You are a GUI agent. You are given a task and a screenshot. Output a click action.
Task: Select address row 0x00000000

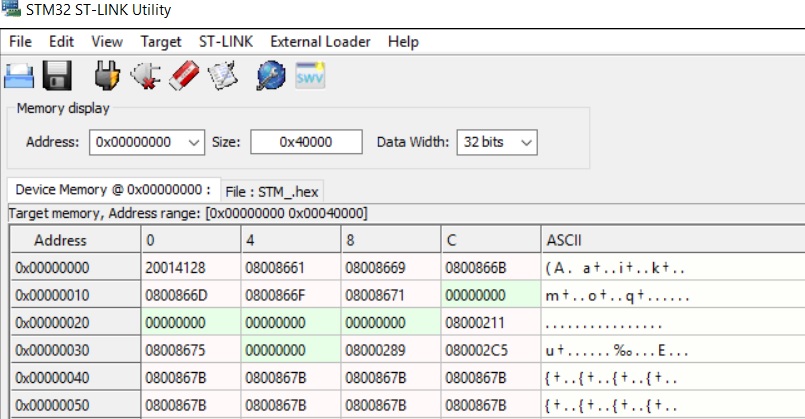(x=75, y=268)
